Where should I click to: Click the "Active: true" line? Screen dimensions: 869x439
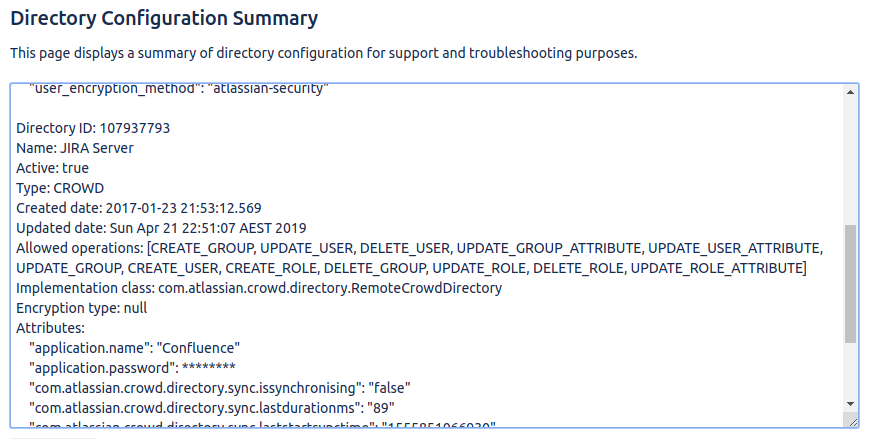tap(52, 168)
